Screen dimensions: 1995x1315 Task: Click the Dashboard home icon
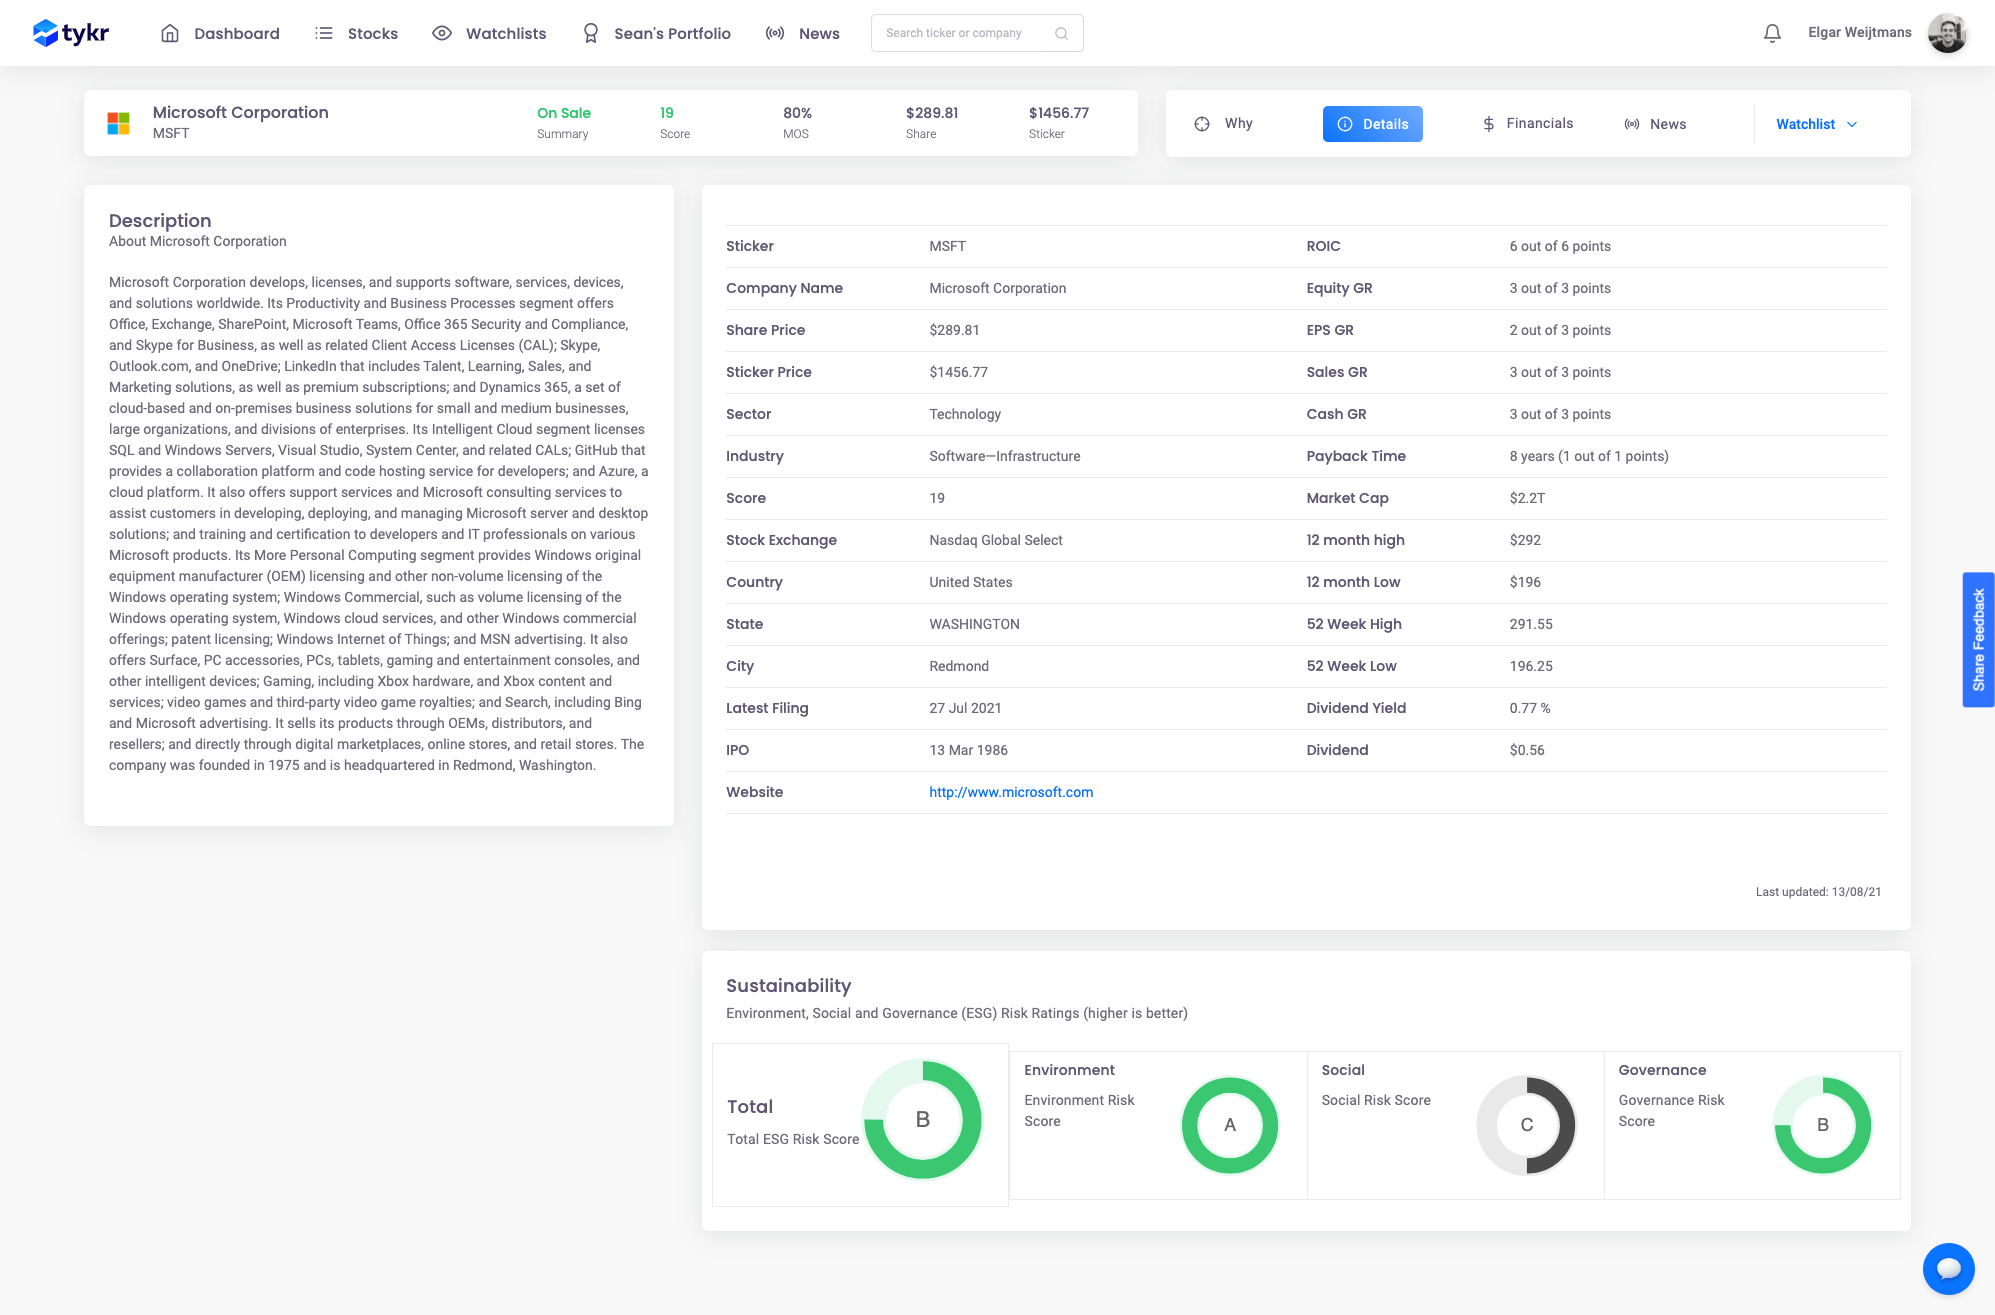pos(170,33)
